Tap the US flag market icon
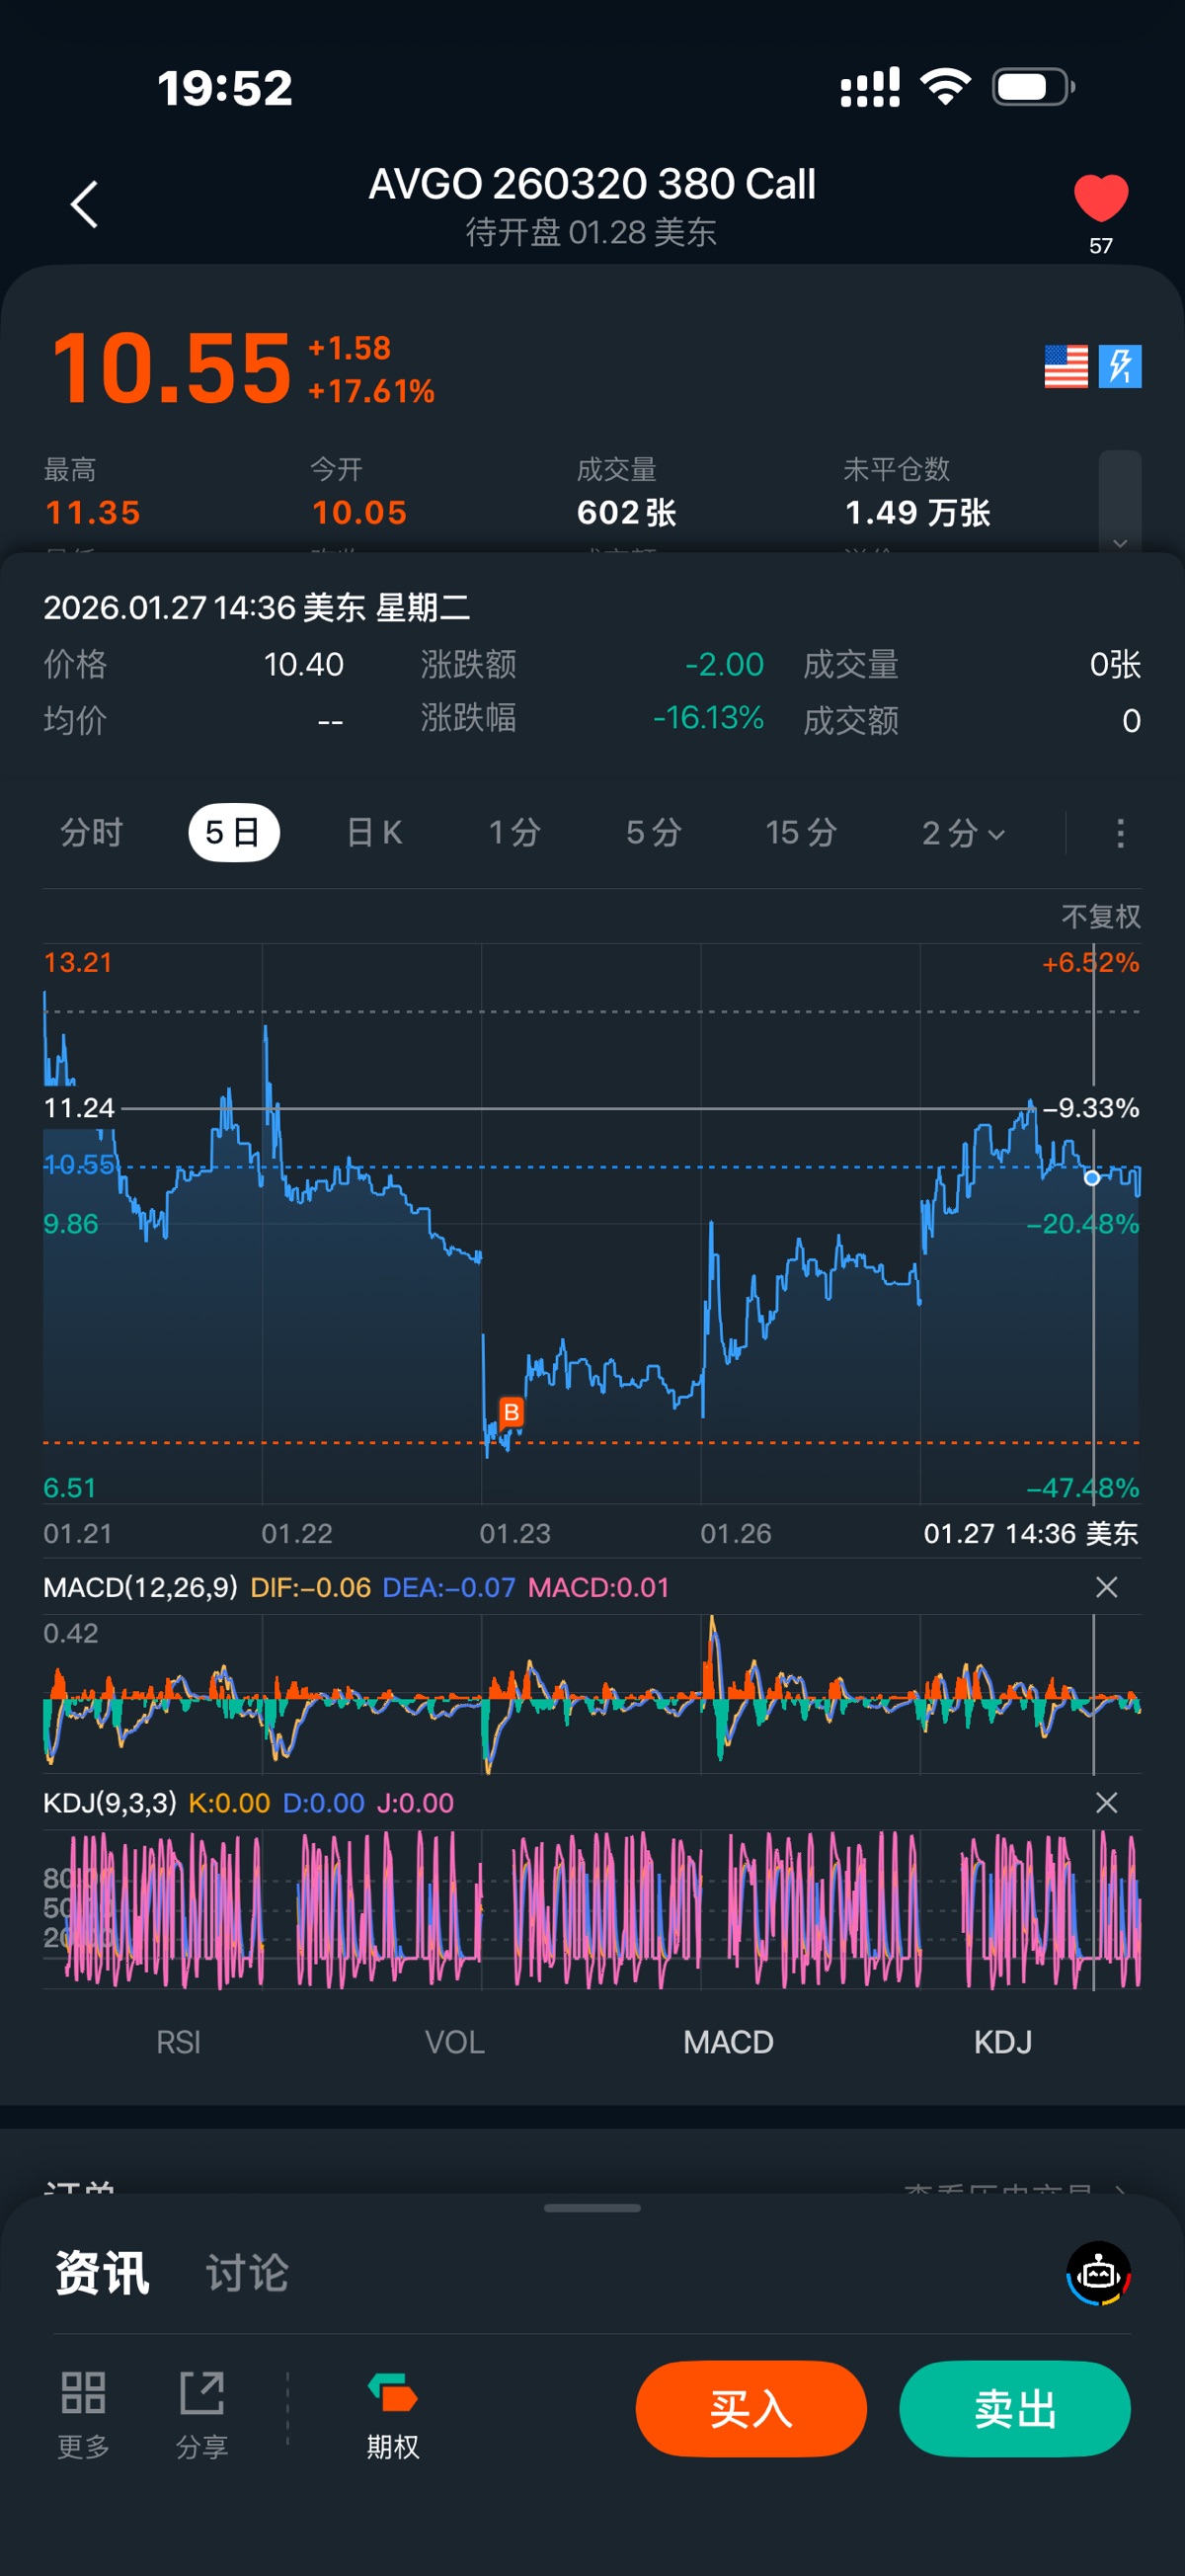This screenshot has width=1185, height=2576. tap(1065, 366)
